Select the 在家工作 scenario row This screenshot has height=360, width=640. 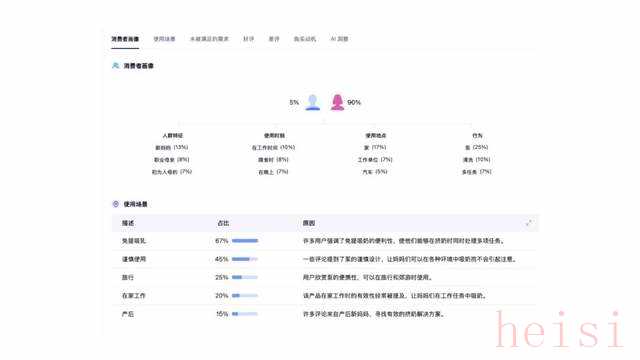(325, 296)
